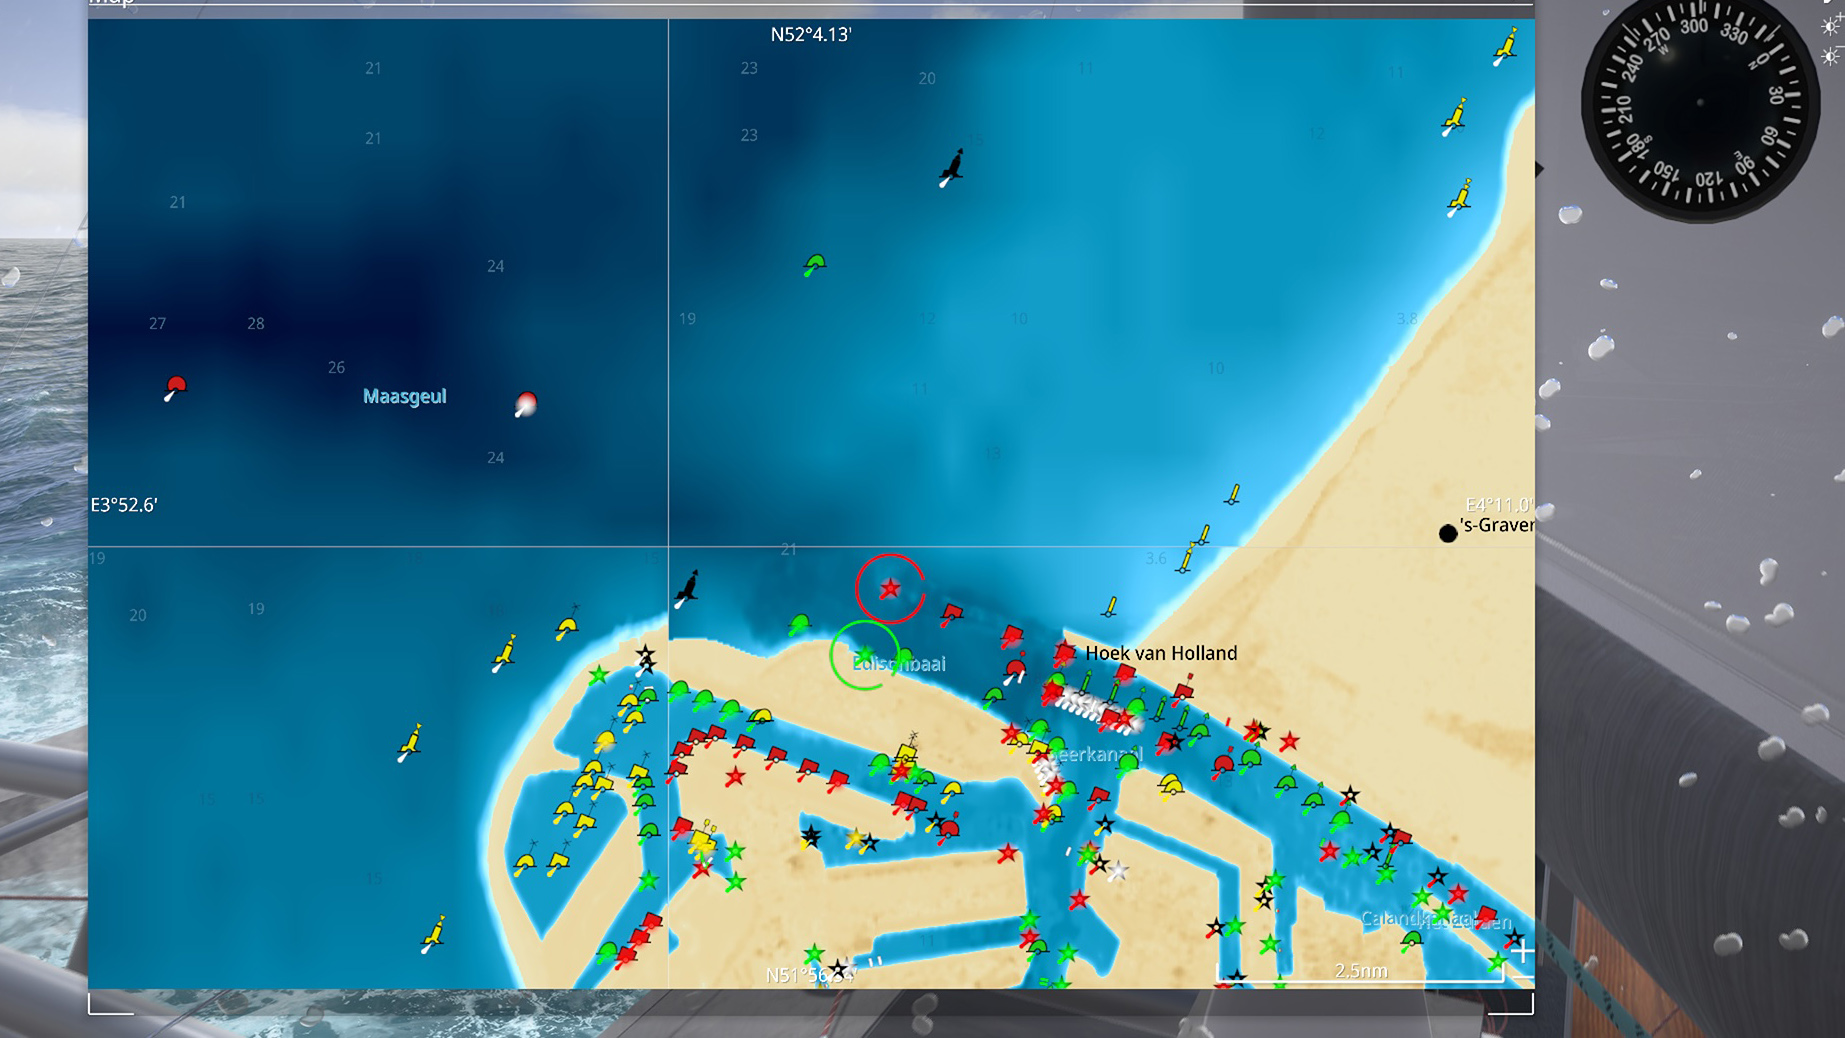This screenshot has width=1845, height=1038.
Task: Click the E3°52.6' longitude label
Action: tap(124, 505)
